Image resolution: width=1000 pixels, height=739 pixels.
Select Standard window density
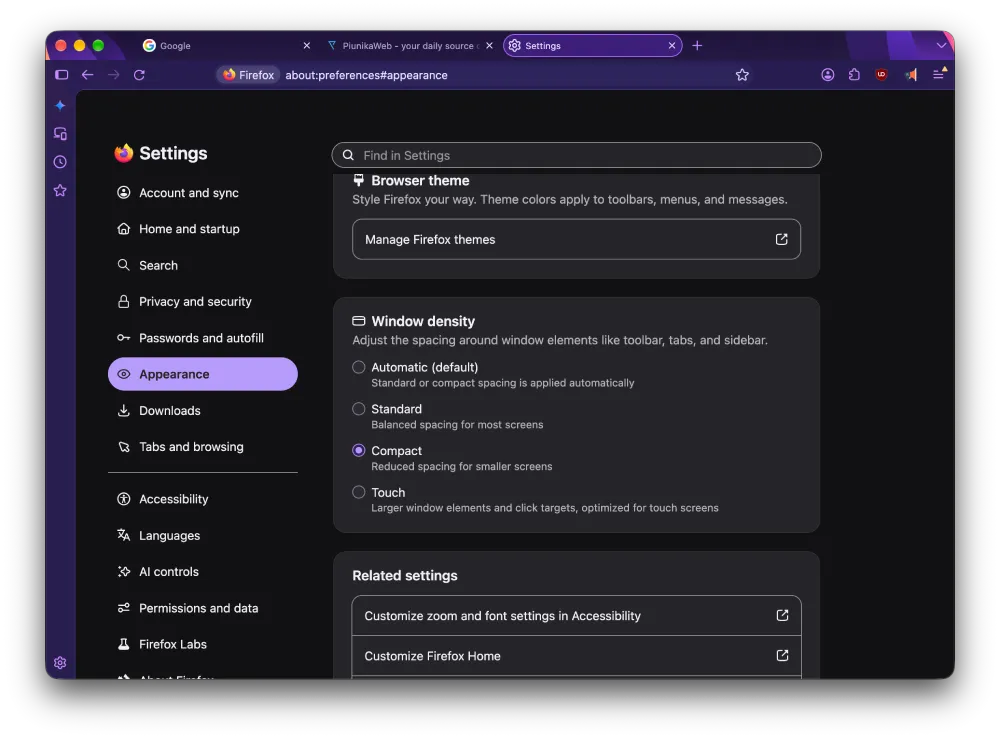pos(358,409)
